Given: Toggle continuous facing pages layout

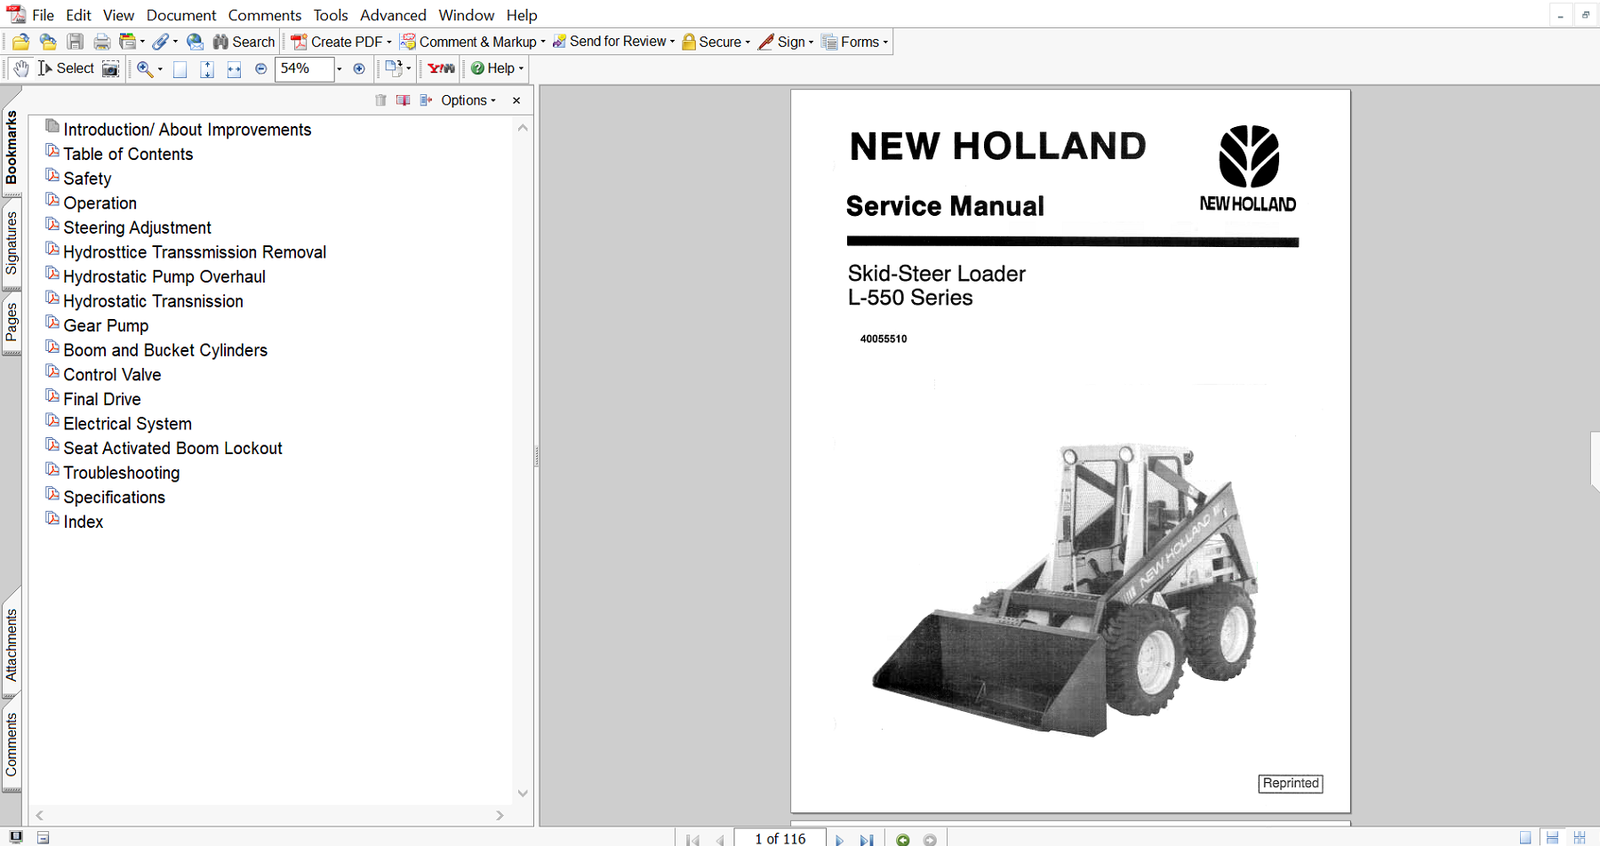Looking at the screenshot, I should [1579, 838].
